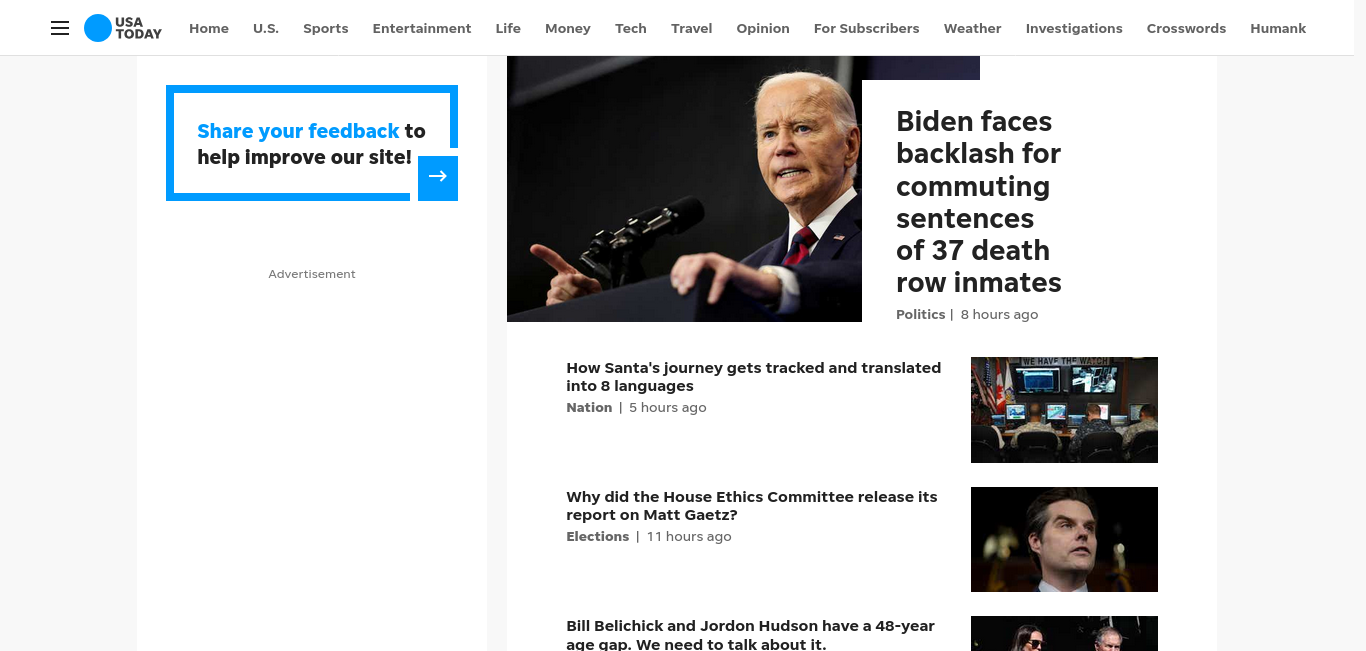The image size is (1366, 651).
Task: Click the USA Today logo
Action: (x=123, y=28)
